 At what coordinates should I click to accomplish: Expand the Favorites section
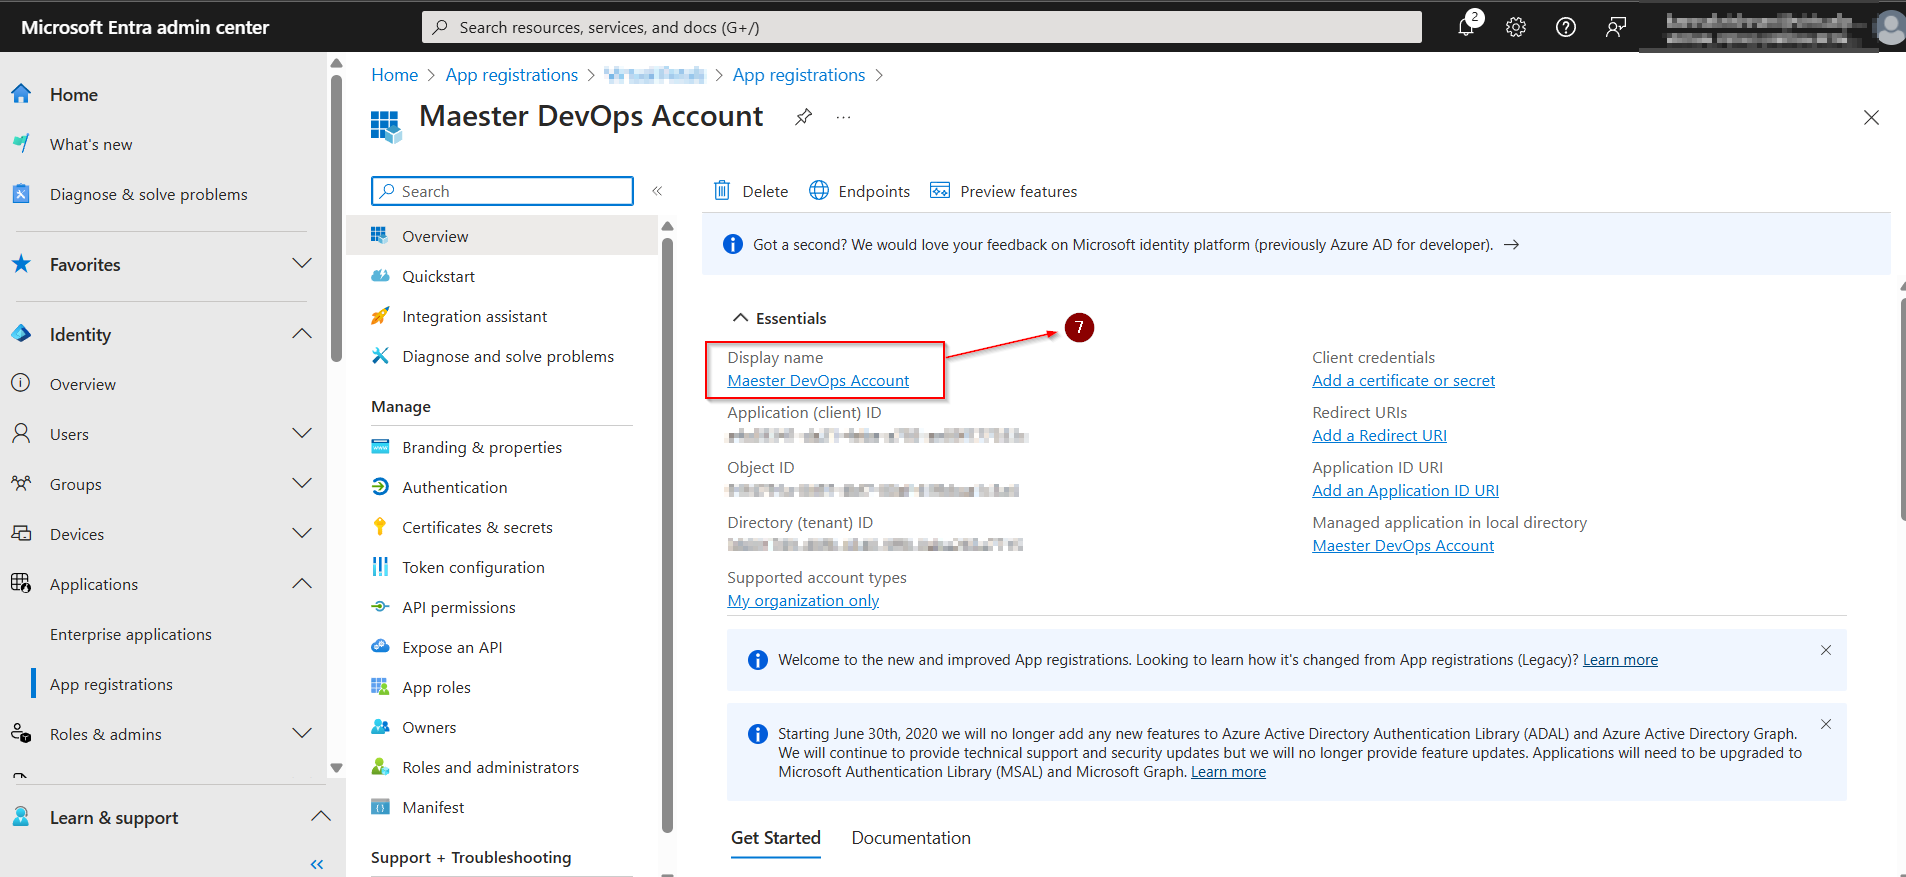(302, 264)
